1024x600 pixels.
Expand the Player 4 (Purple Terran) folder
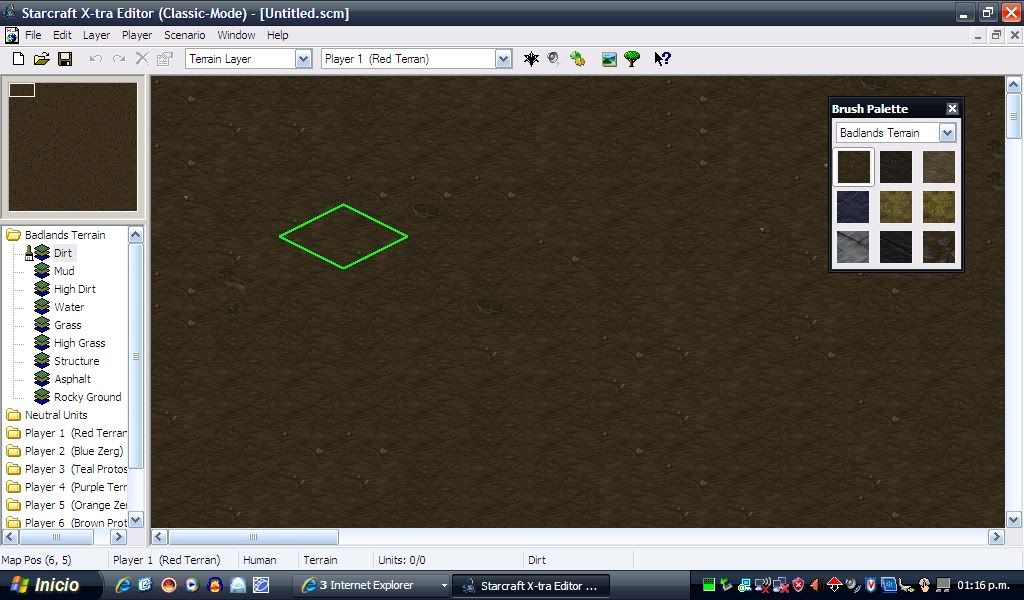(x=14, y=487)
